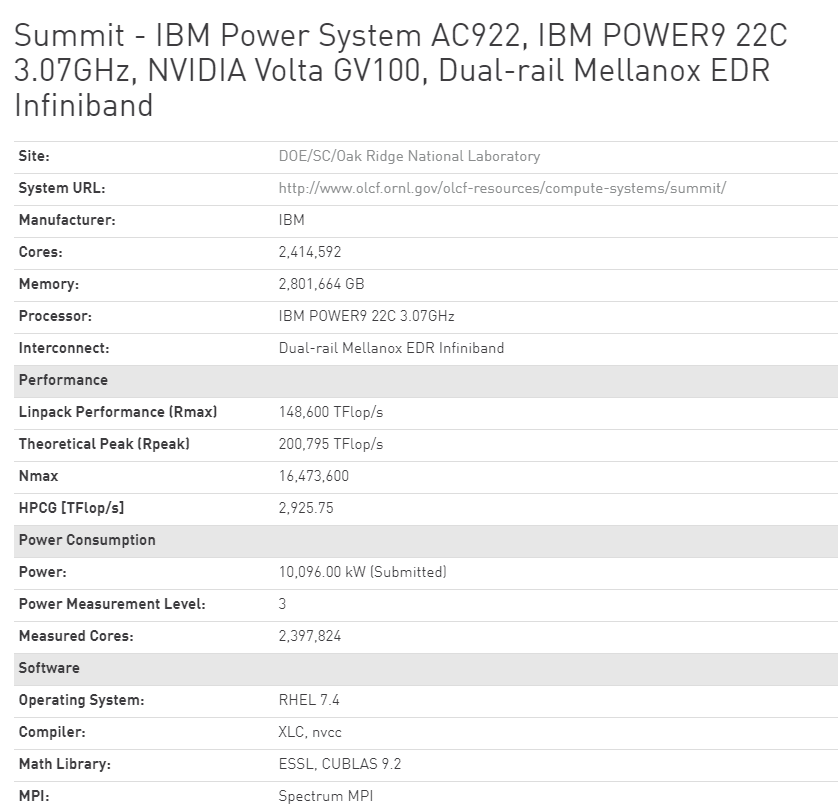Click the Measured Cores value 2,397,824

click(x=310, y=636)
